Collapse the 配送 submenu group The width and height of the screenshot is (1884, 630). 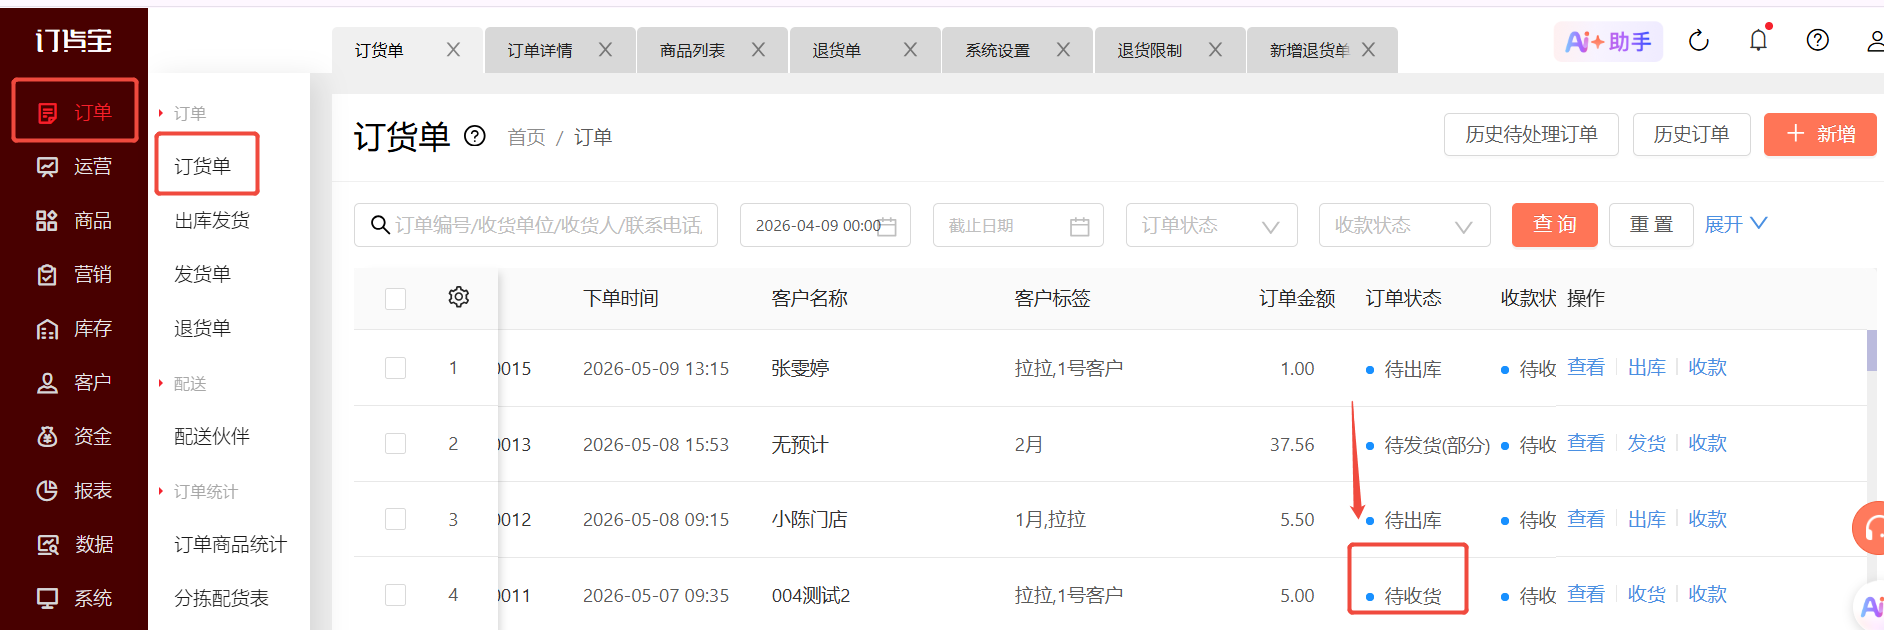182,383
